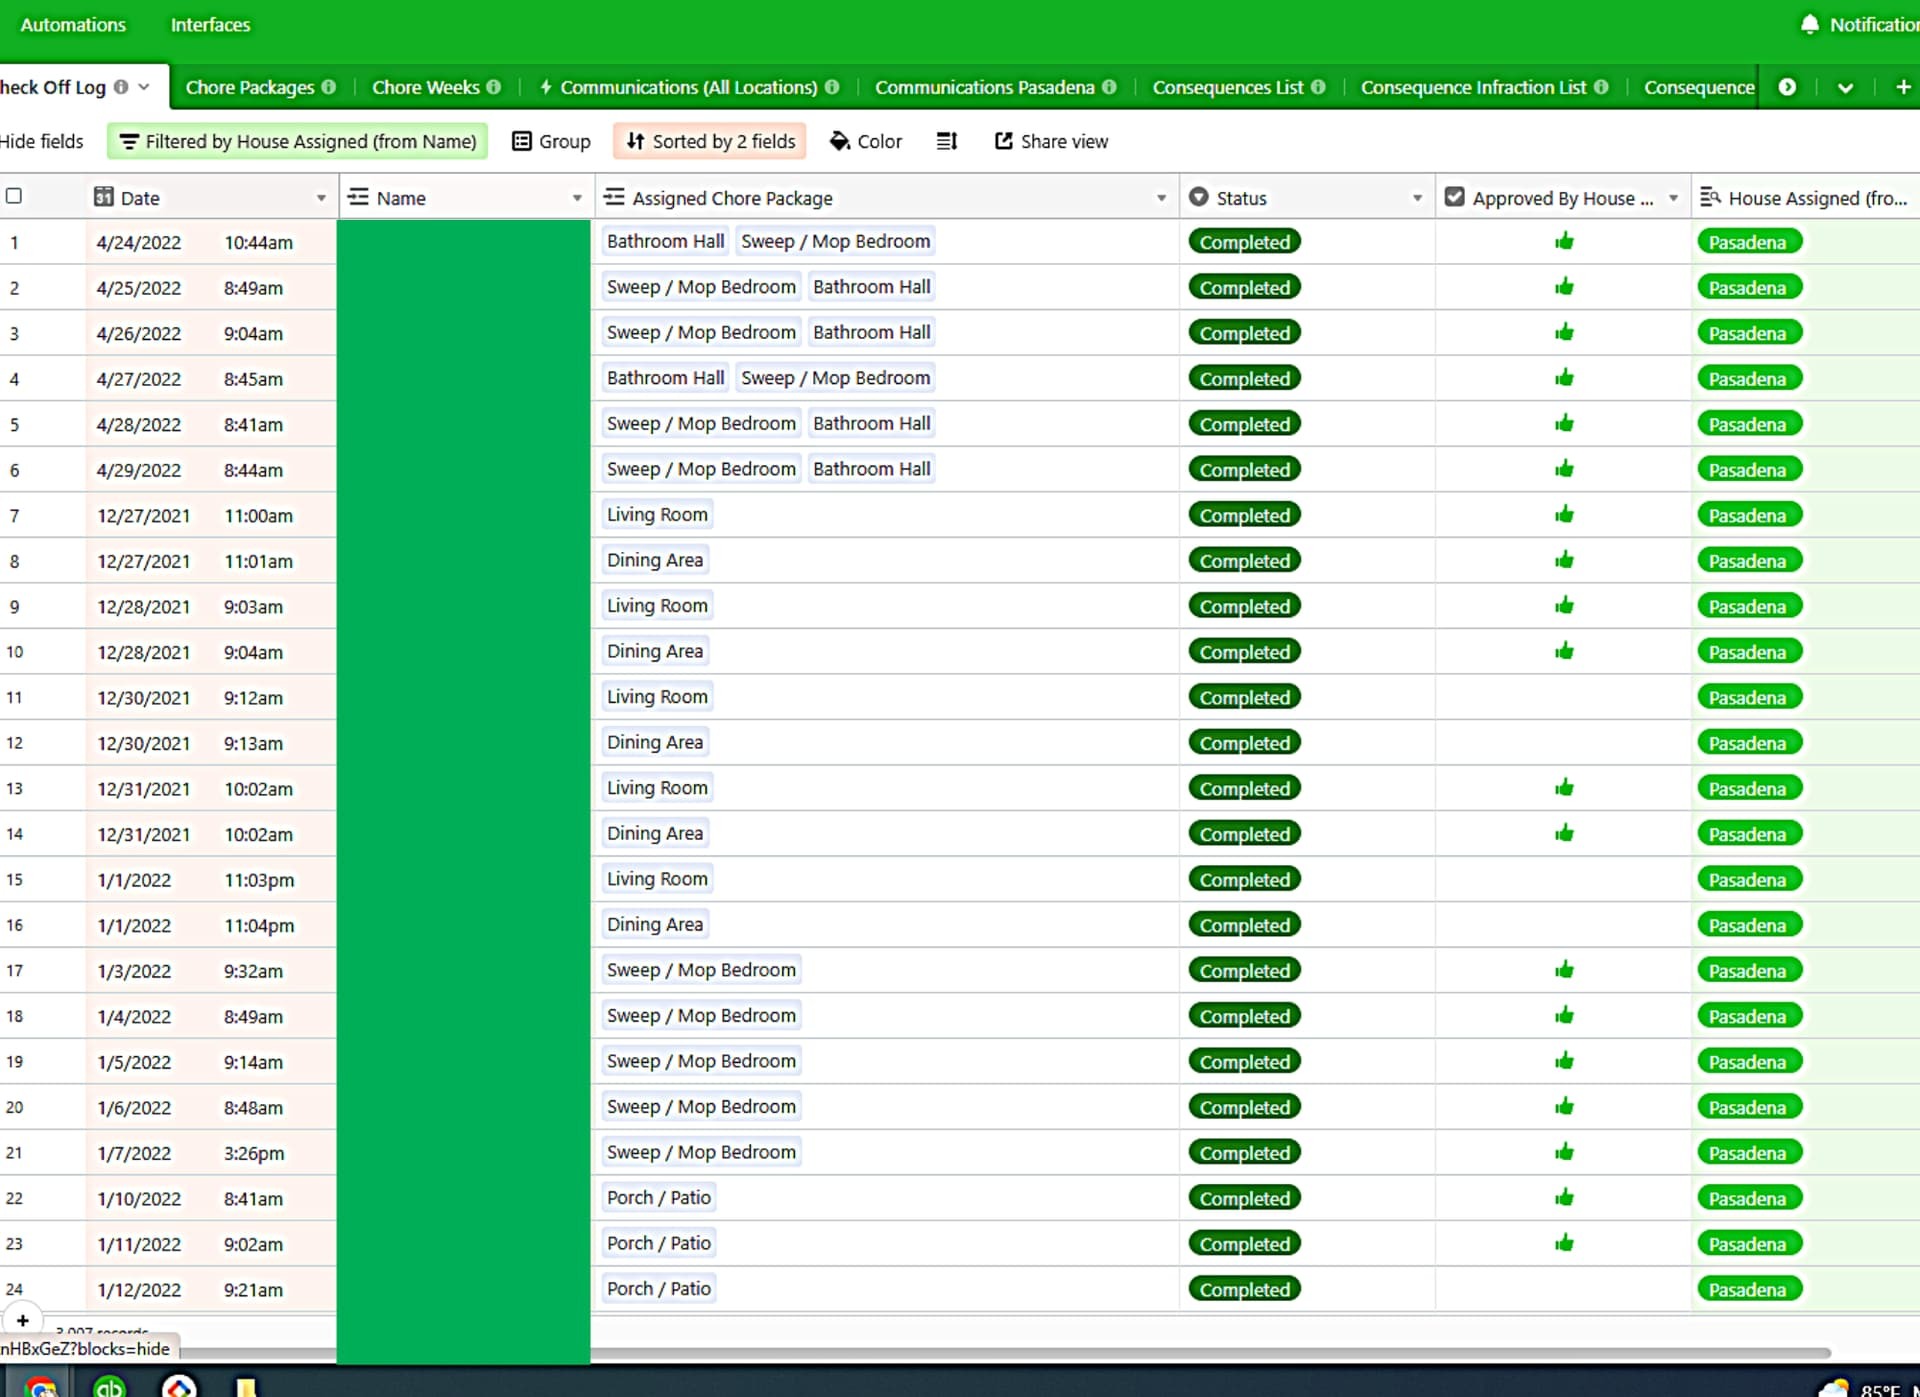Open the Status column dropdown arrow
This screenshot has width=1920, height=1397.
[x=1417, y=198]
